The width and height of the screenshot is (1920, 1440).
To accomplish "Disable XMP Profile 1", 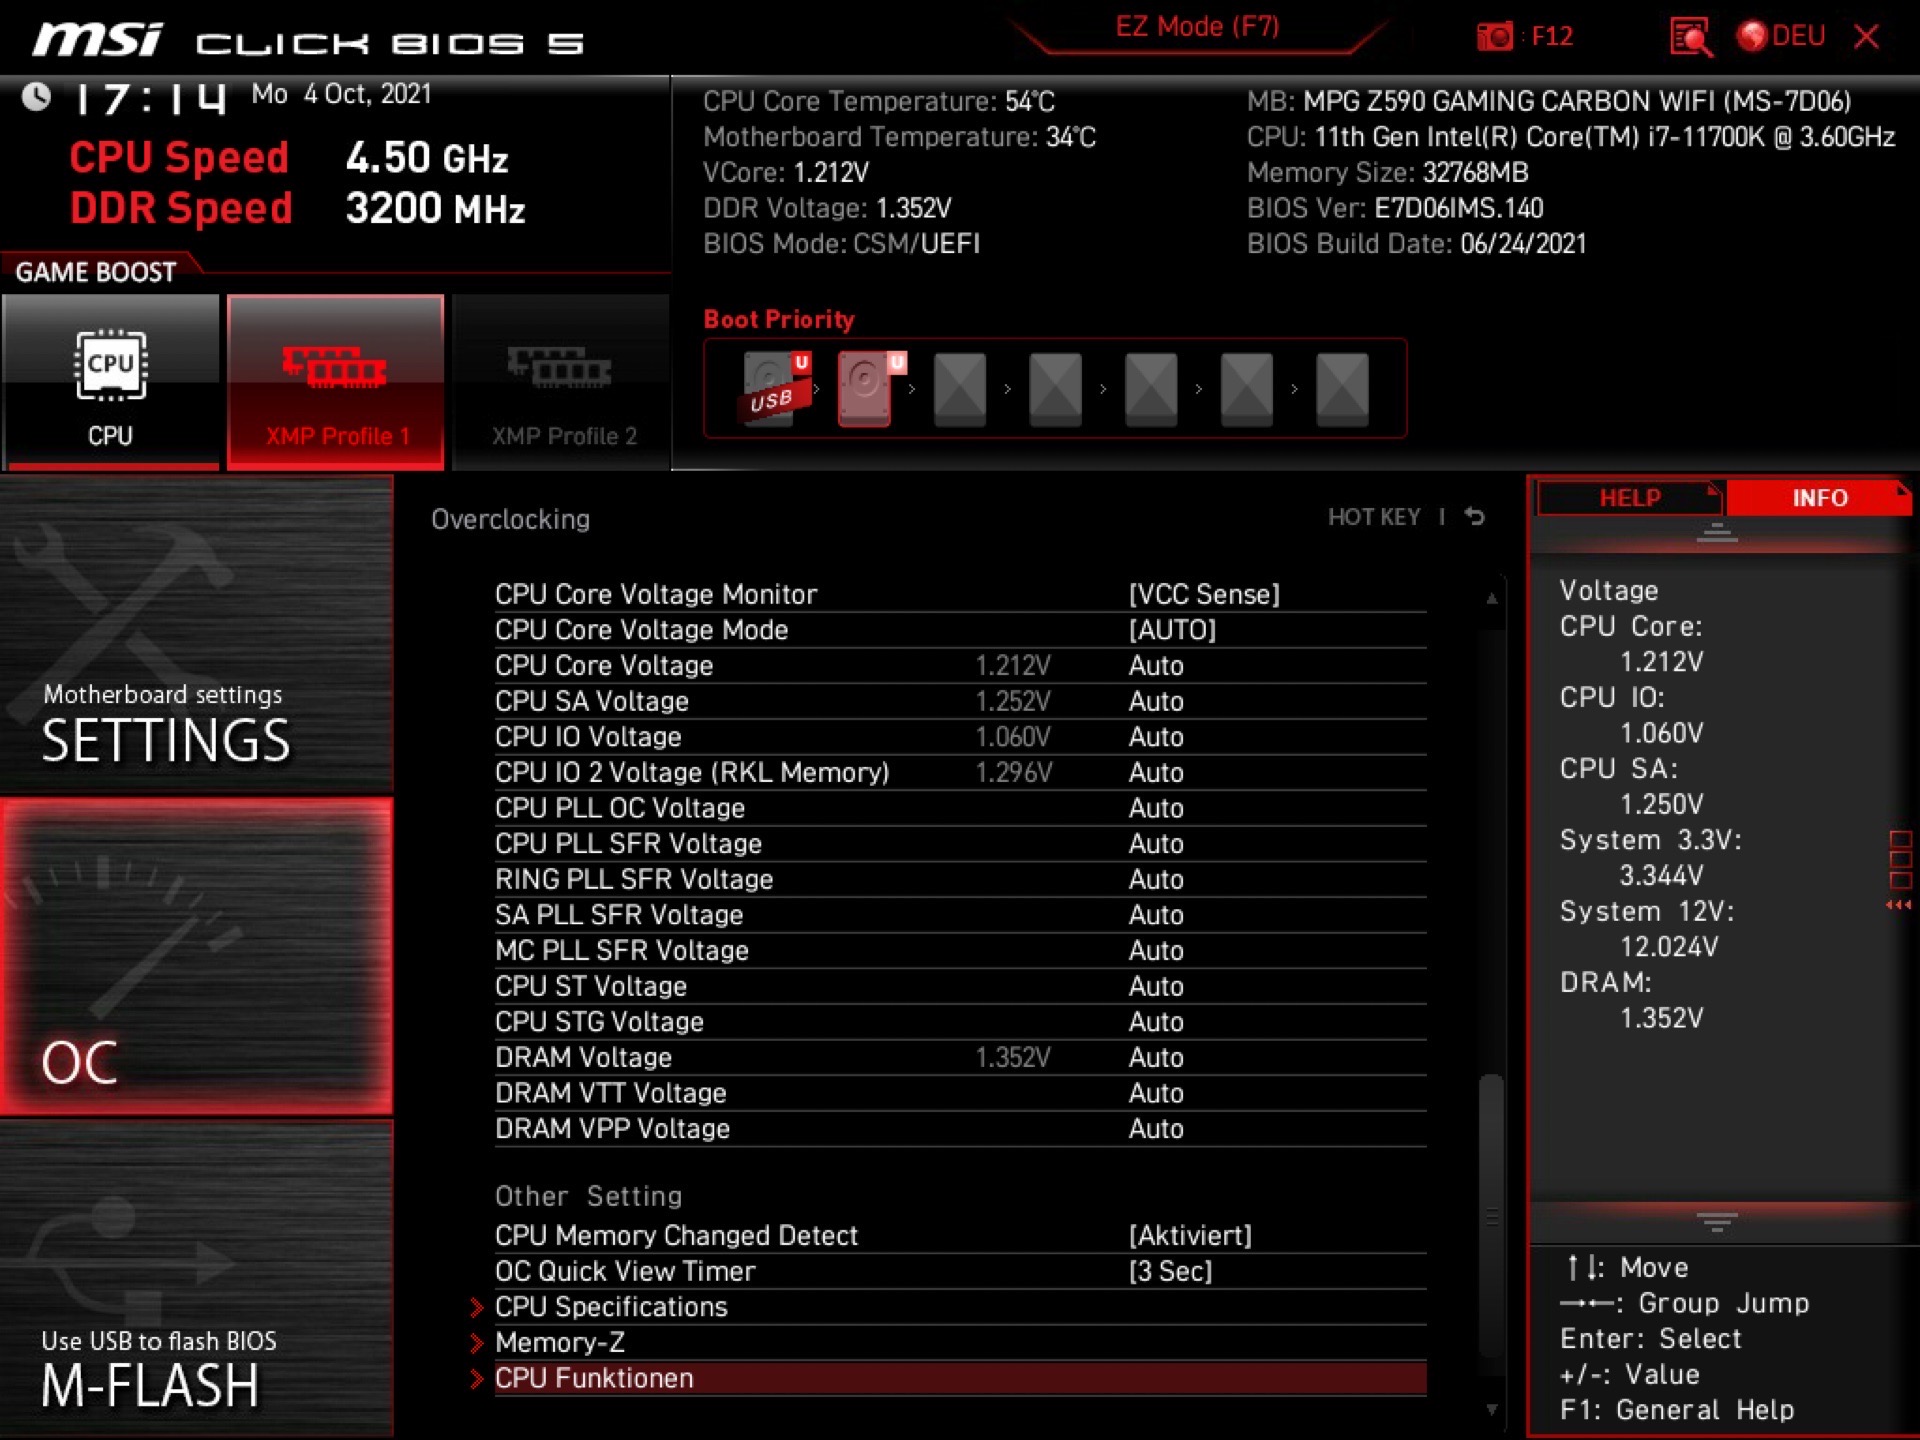I will click(x=336, y=382).
